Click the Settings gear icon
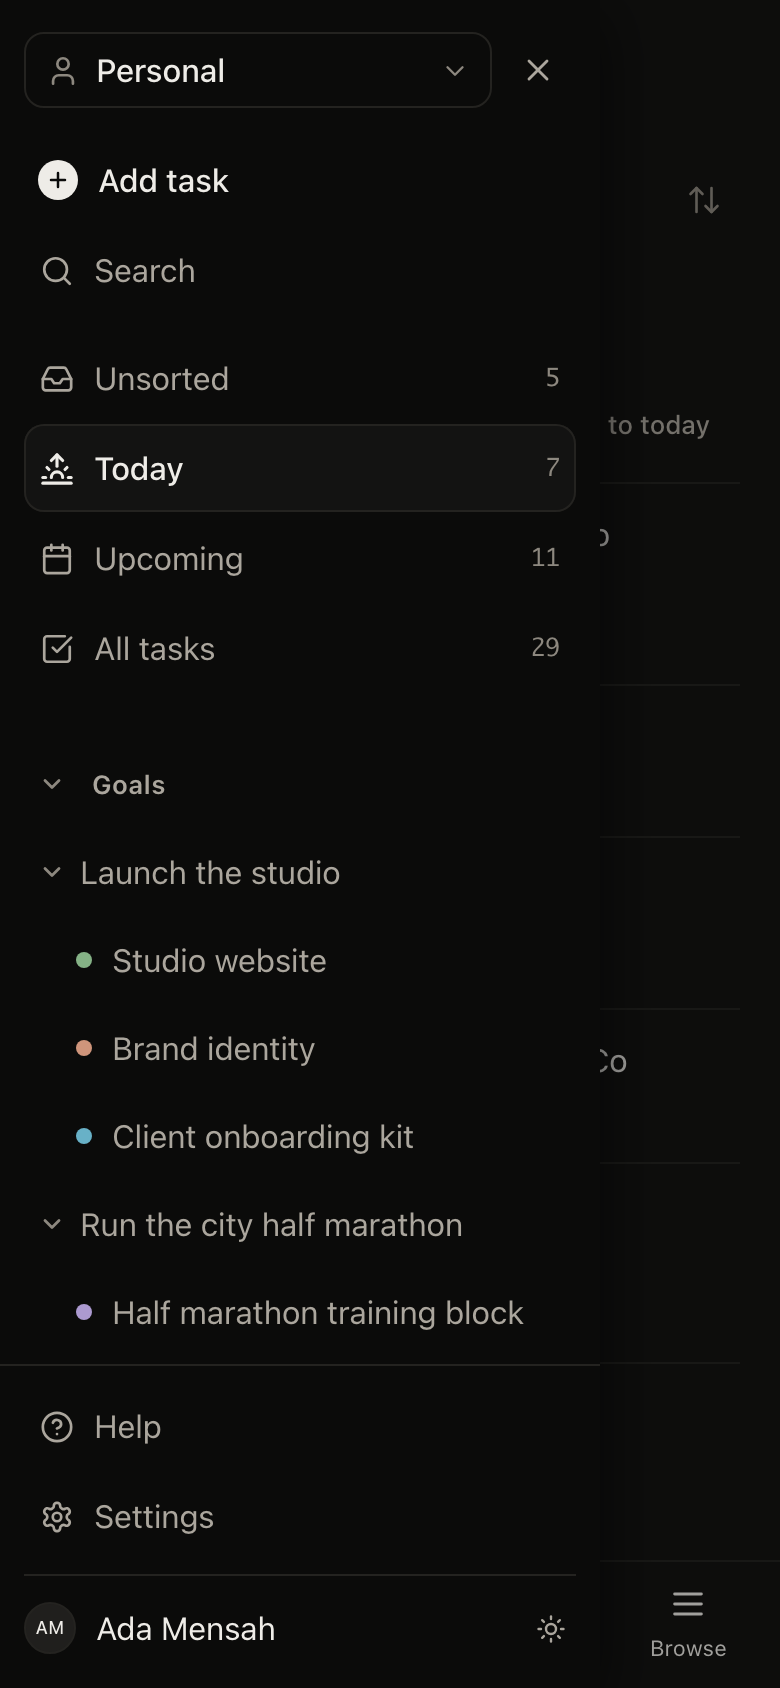This screenshot has width=780, height=1688. (57, 1517)
